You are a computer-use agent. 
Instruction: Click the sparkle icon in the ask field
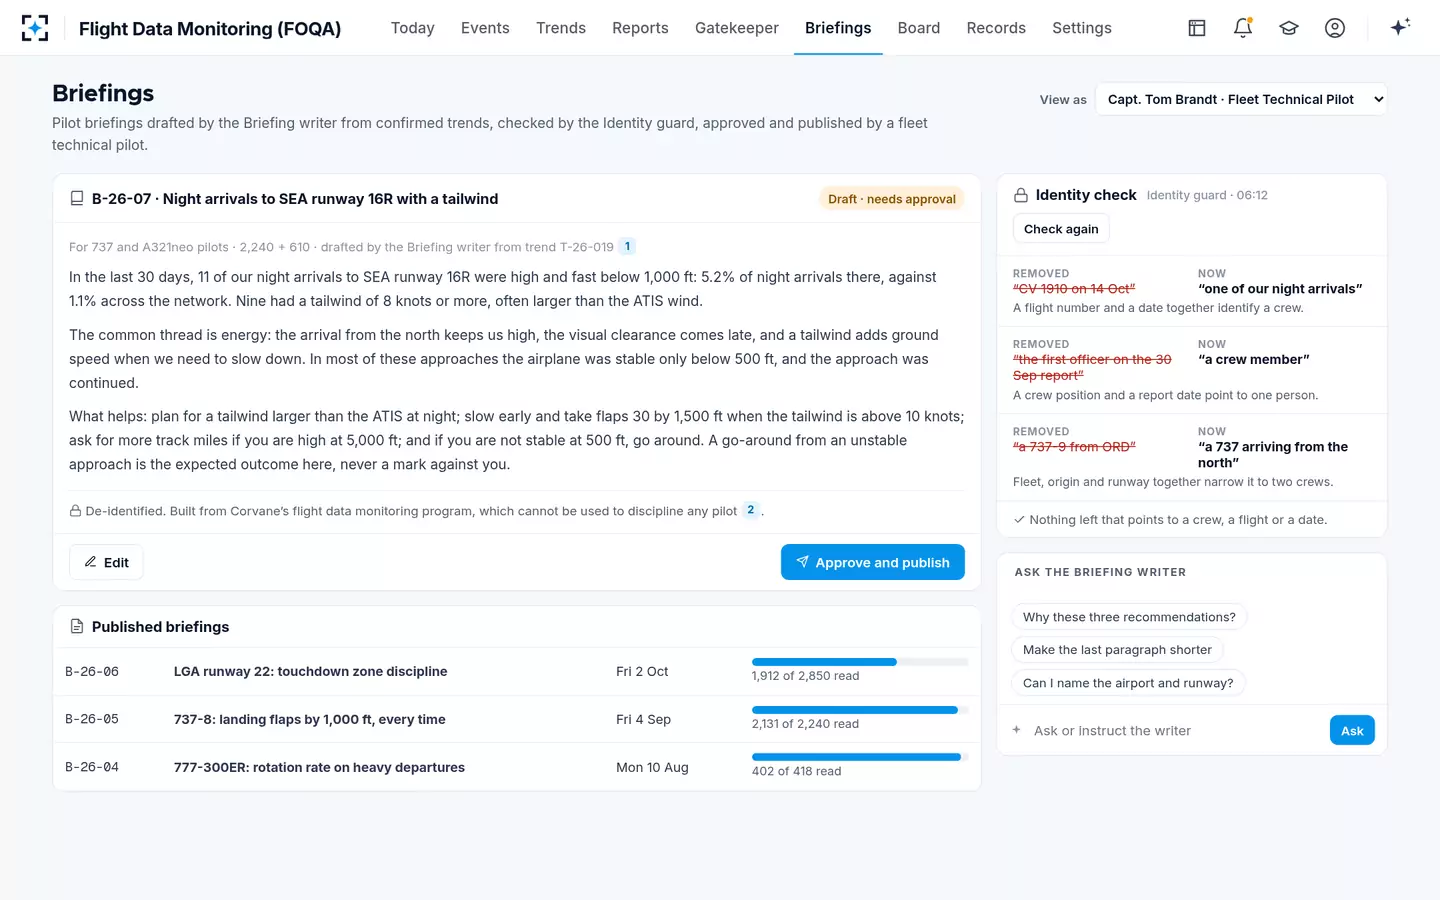click(1017, 730)
